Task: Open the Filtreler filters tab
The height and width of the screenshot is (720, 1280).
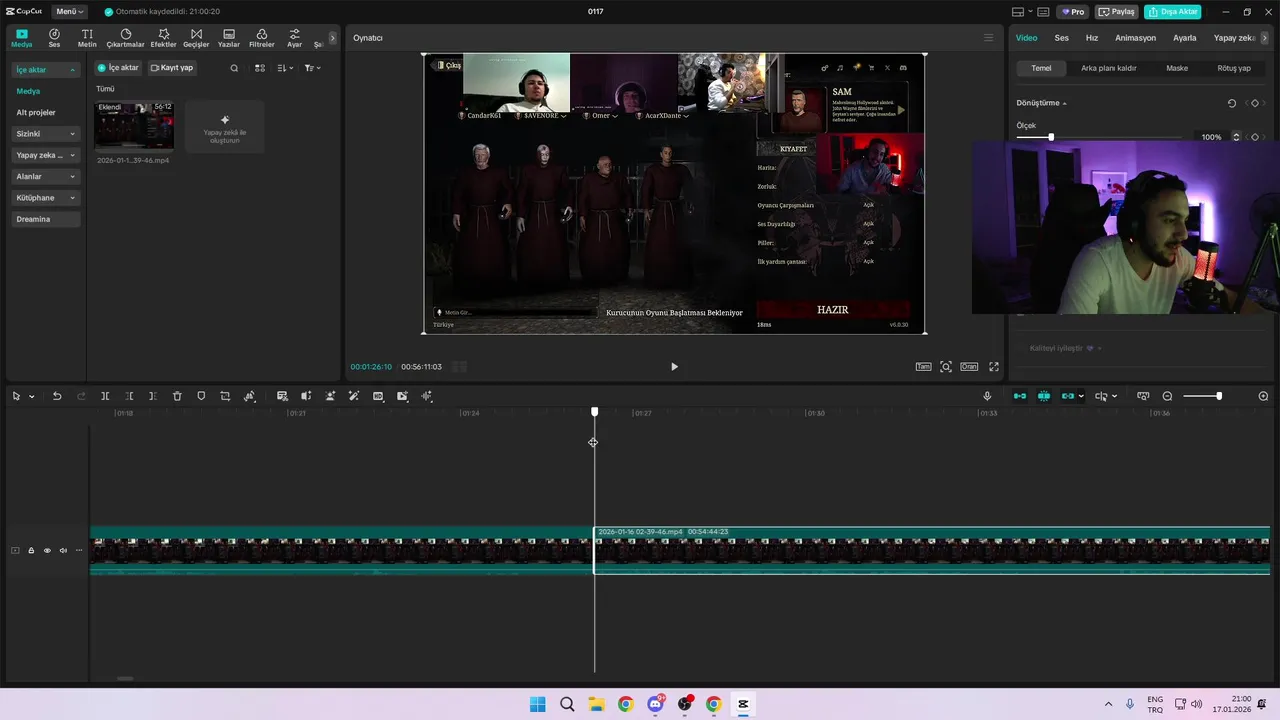Action: point(261,38)
